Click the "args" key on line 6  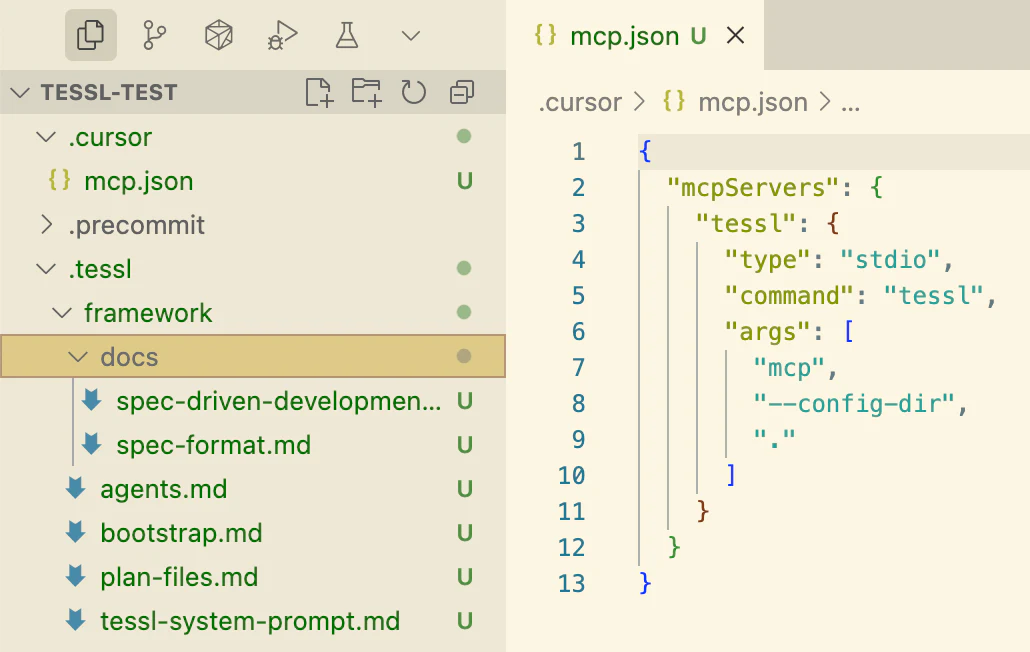pos(767,332)
